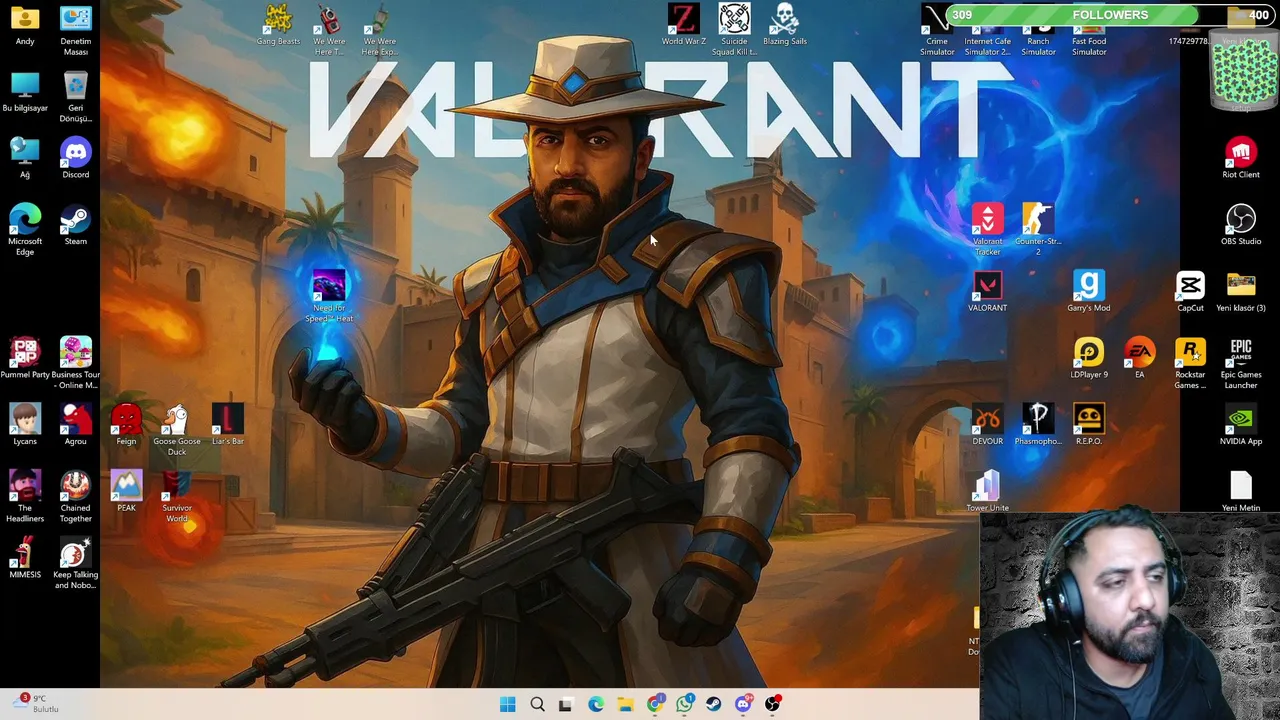Open WhatsApp from the taskbar
1280x720 pixels.
click(x=684, y=704)
